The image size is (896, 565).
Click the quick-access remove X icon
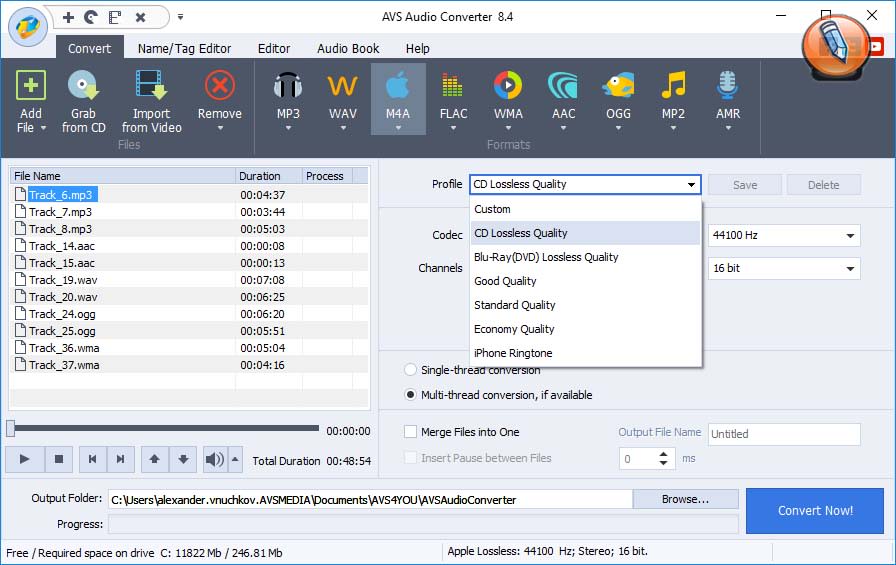point(141,17)
